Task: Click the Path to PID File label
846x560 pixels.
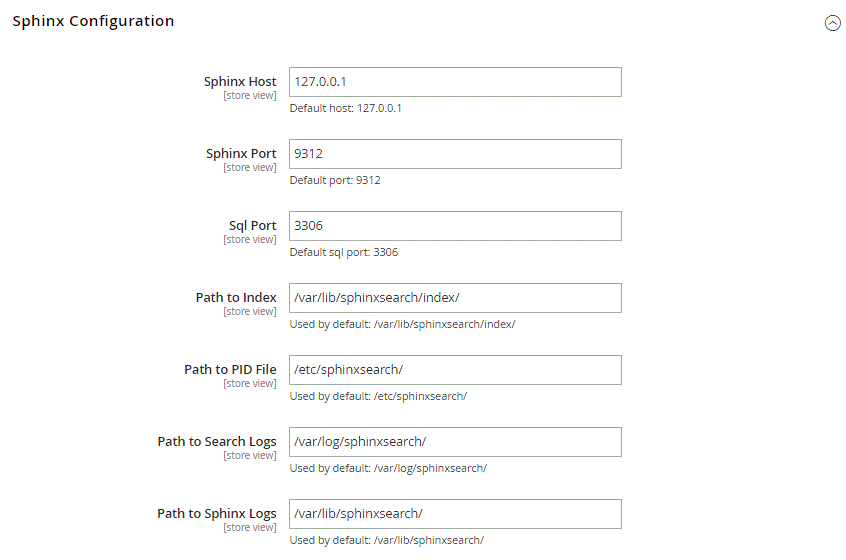Action: (230, 370)
